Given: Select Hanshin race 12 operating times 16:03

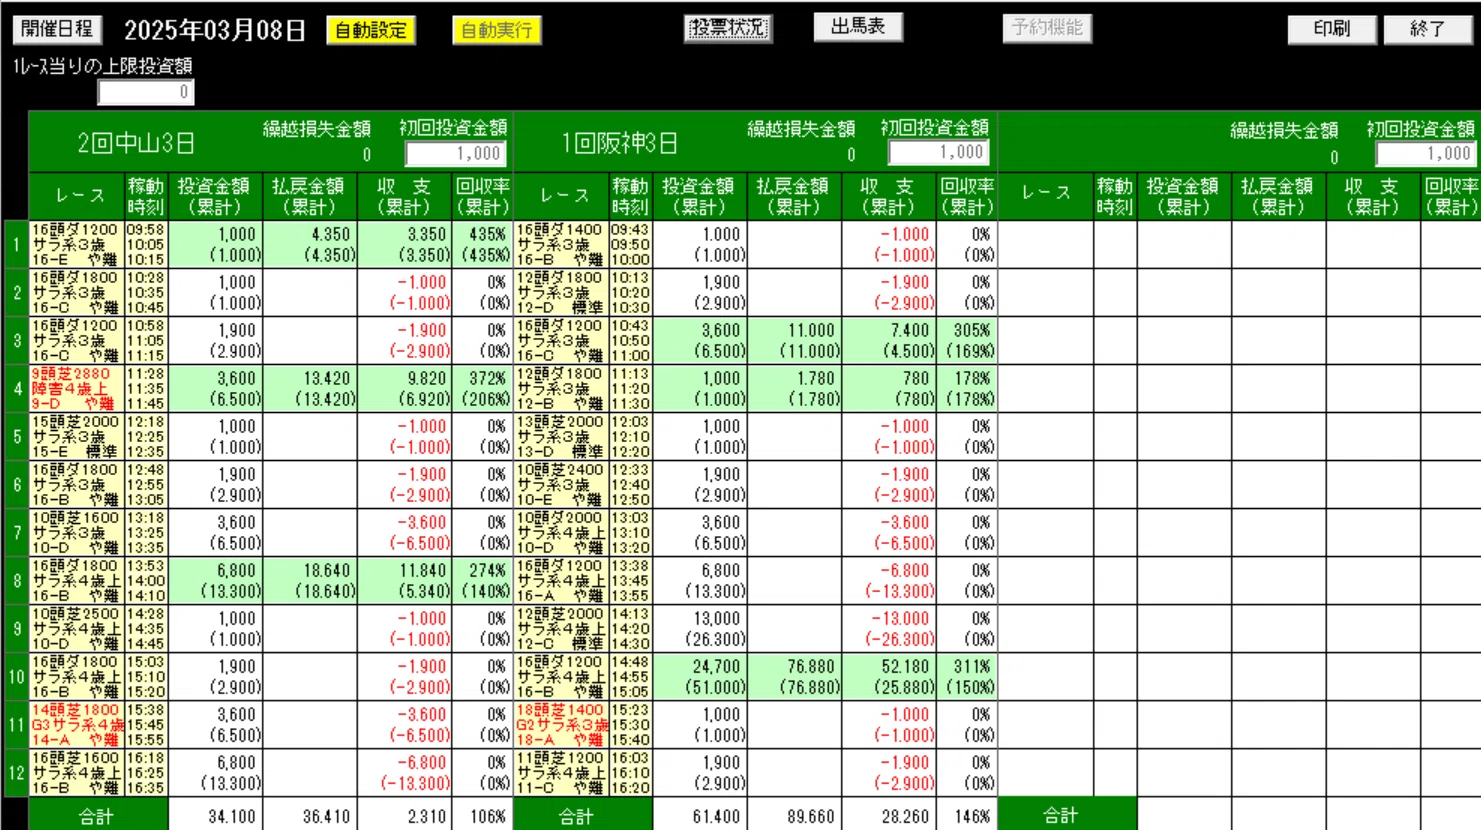Looking at the screenshot, I should click(x=630, y=772).
